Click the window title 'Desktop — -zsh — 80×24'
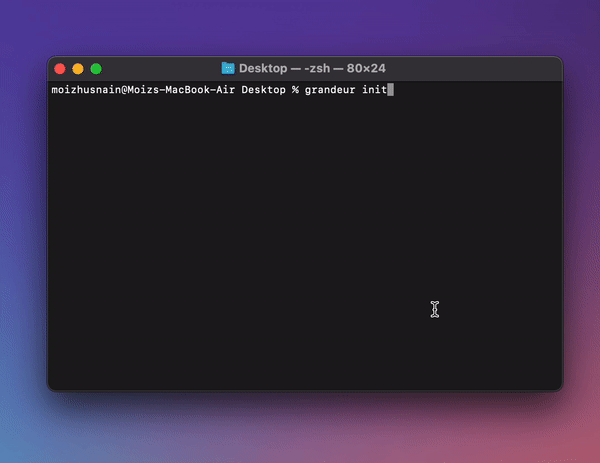Viewport: 600px width, 463px height. point(312,68)
